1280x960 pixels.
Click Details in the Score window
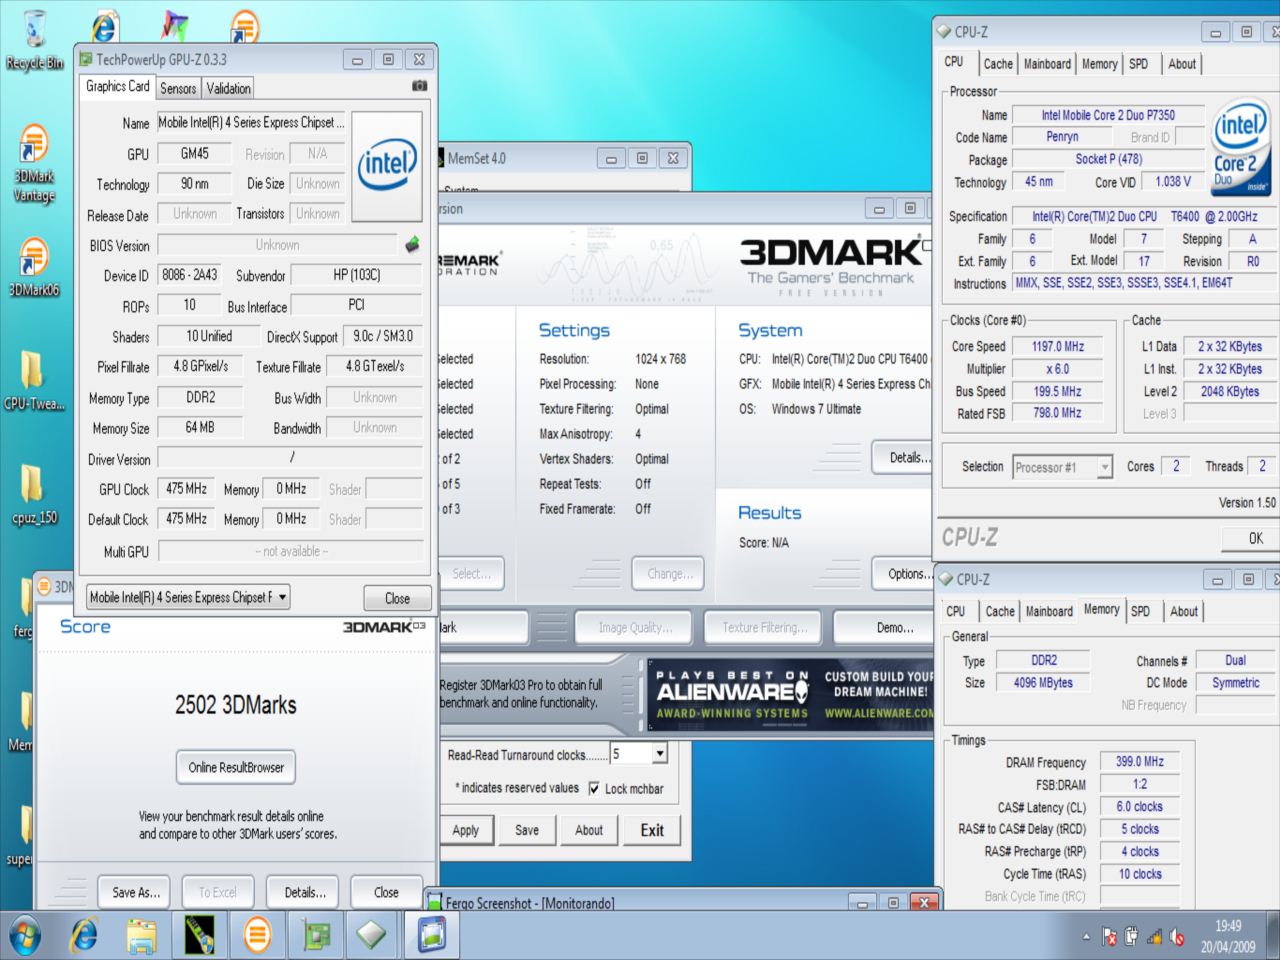point(305,892)
